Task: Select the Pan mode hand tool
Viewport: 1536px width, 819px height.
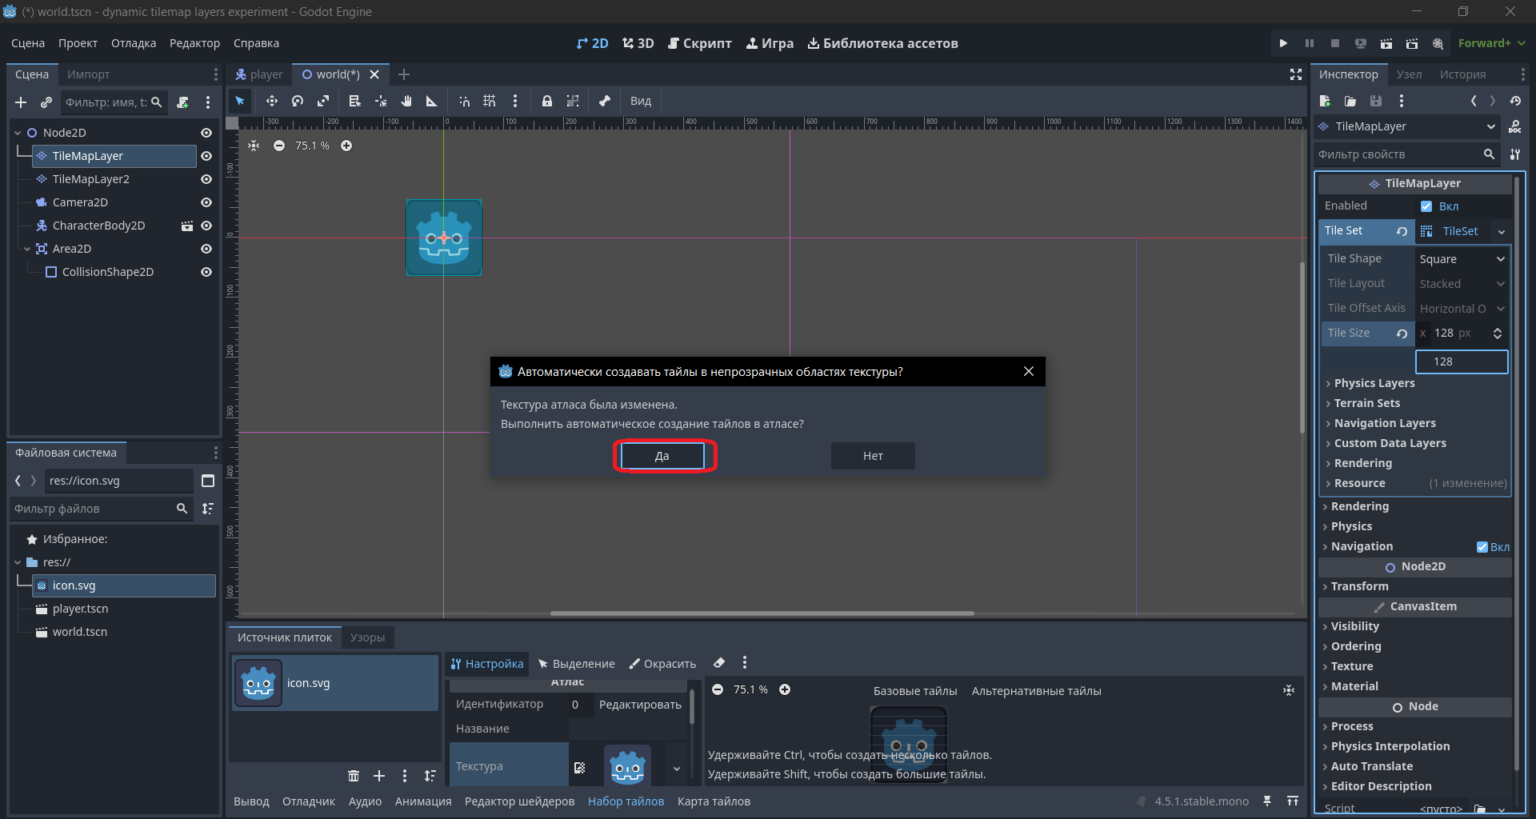Action: (406, 101)
